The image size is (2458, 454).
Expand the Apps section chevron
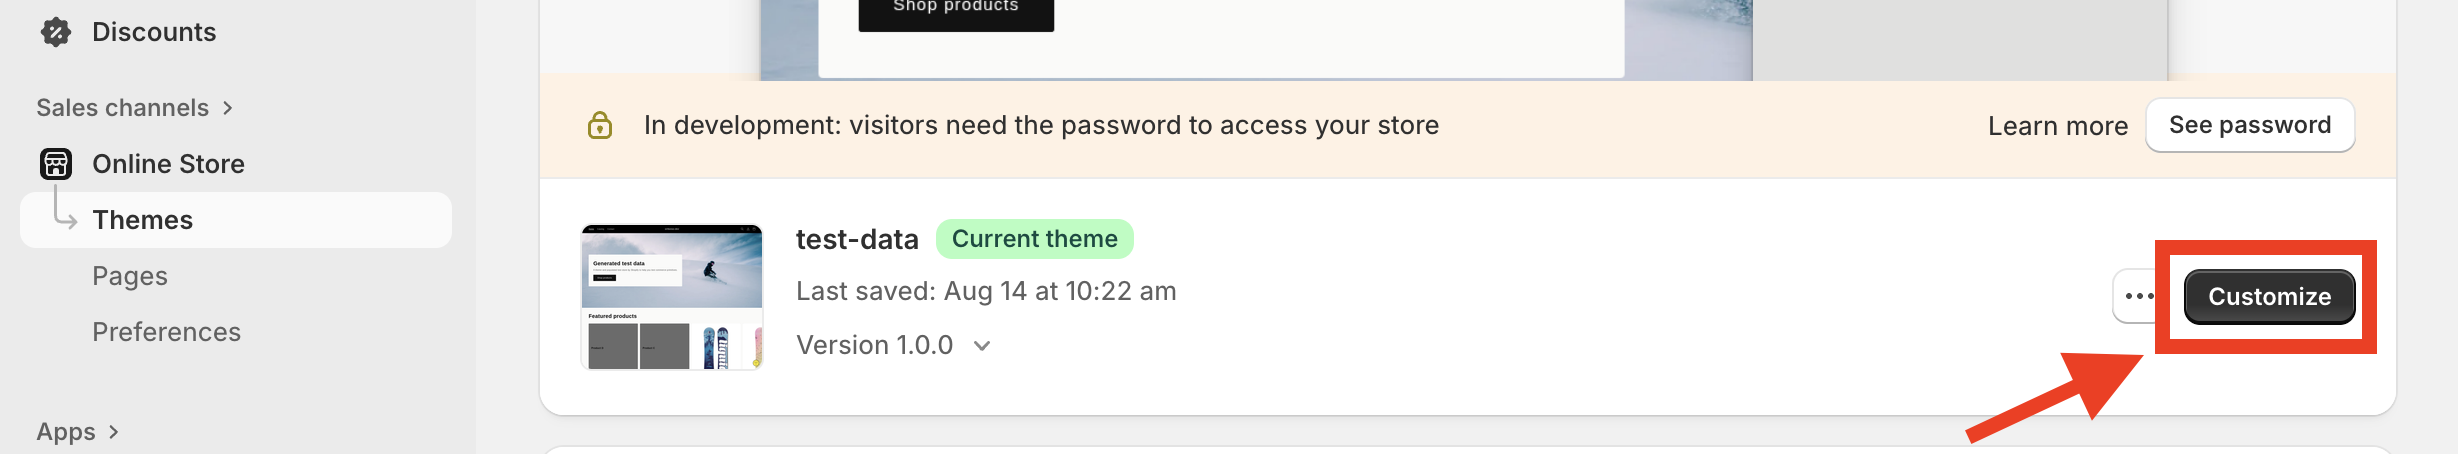click(x=114, y=432)
